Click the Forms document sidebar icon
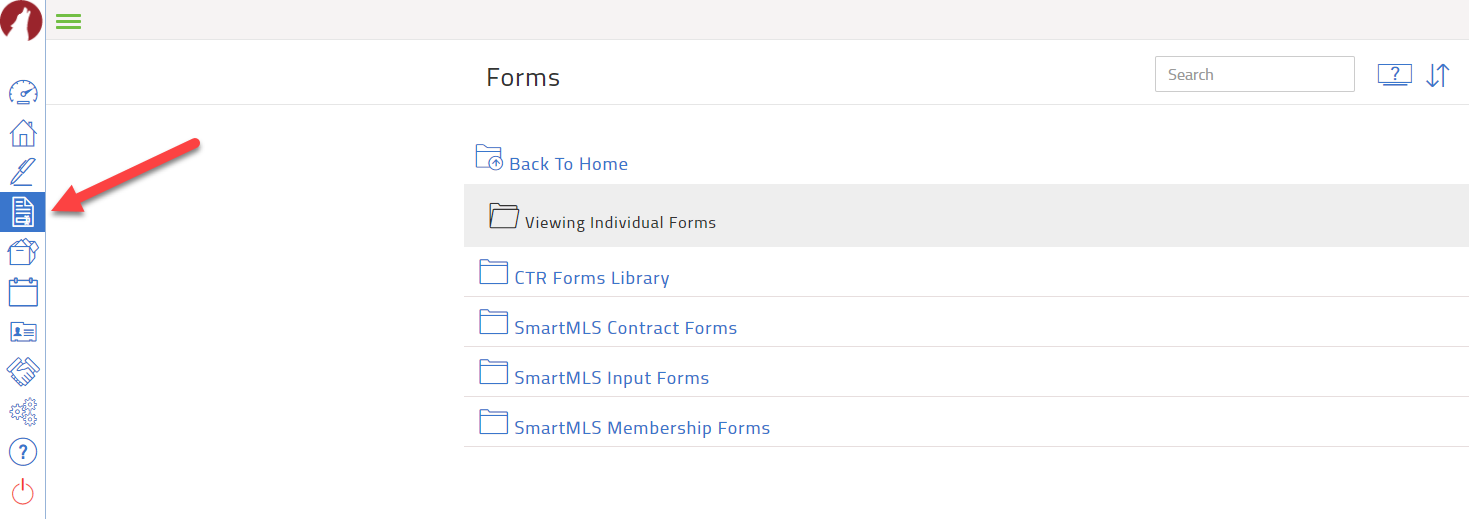Screen dimensions: 1469x519 [x=23, y=211]
